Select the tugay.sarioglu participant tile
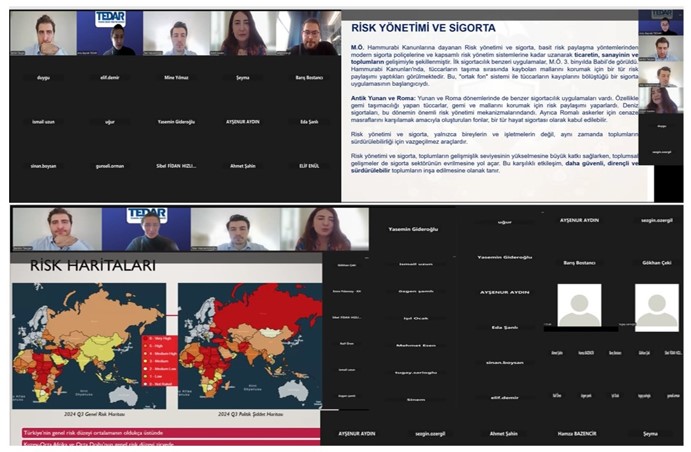 pyautogui.click(x=416, y=373)
